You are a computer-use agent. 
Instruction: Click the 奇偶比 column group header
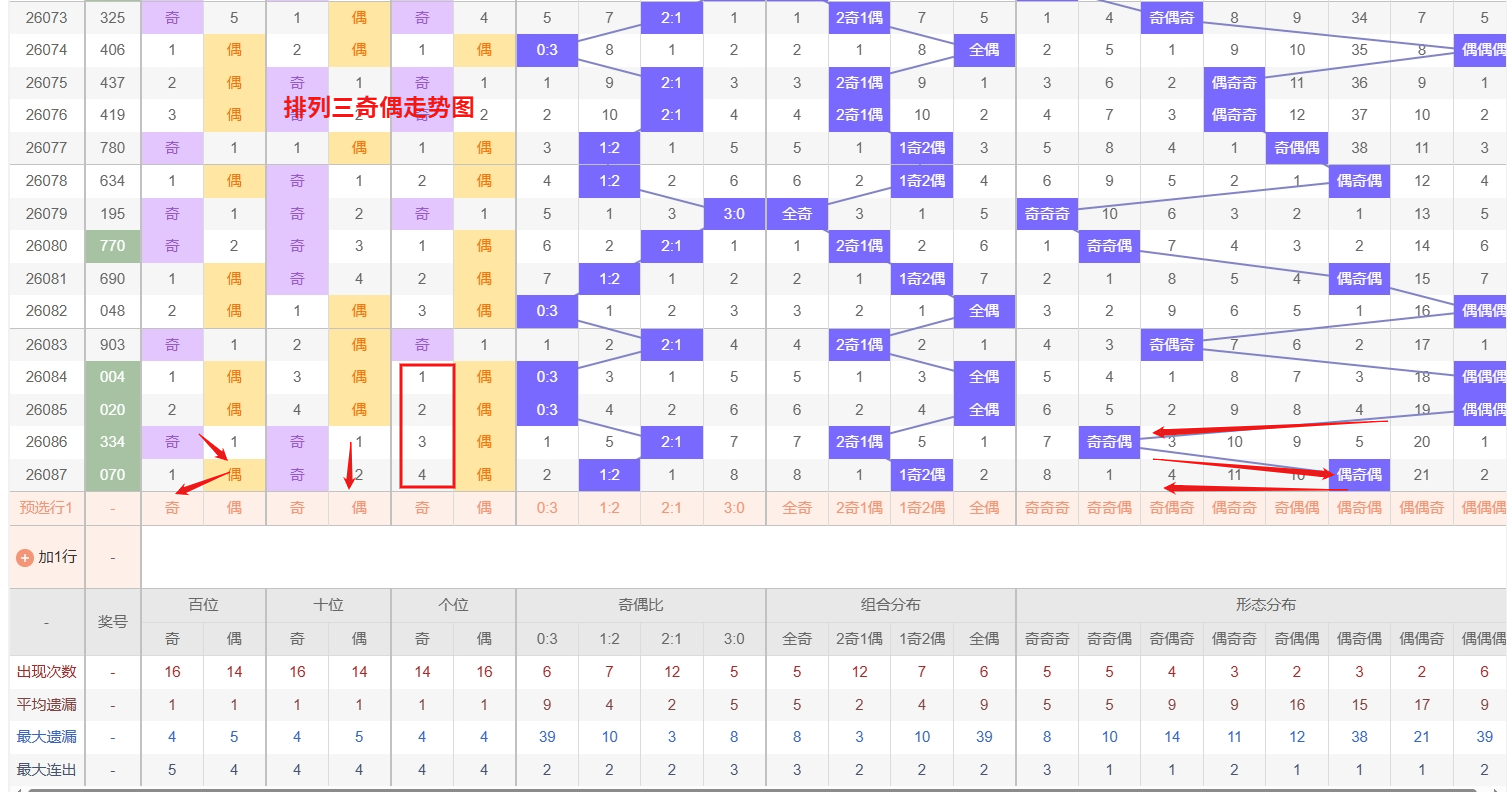(640, 605)
